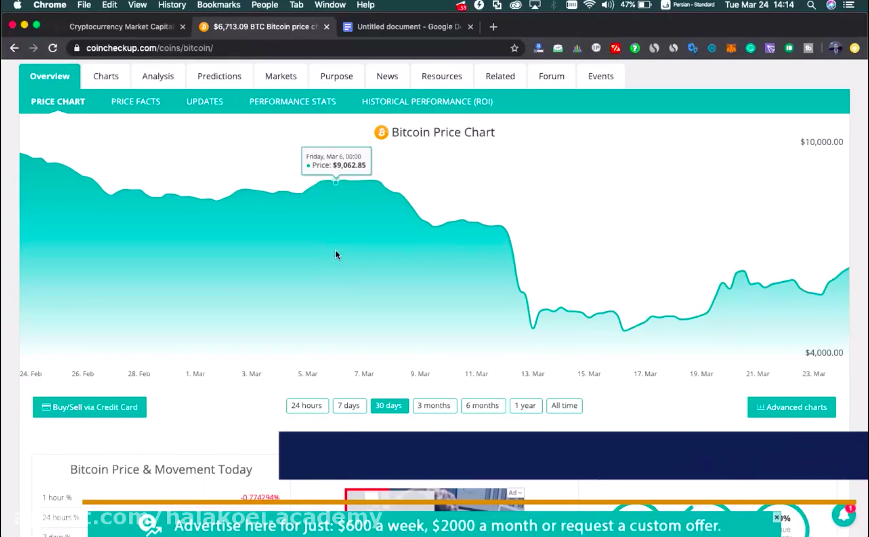The height and width of the screenshot is (537, 869).
Task: Open the Purpose tab
Action: coord(336,76)
